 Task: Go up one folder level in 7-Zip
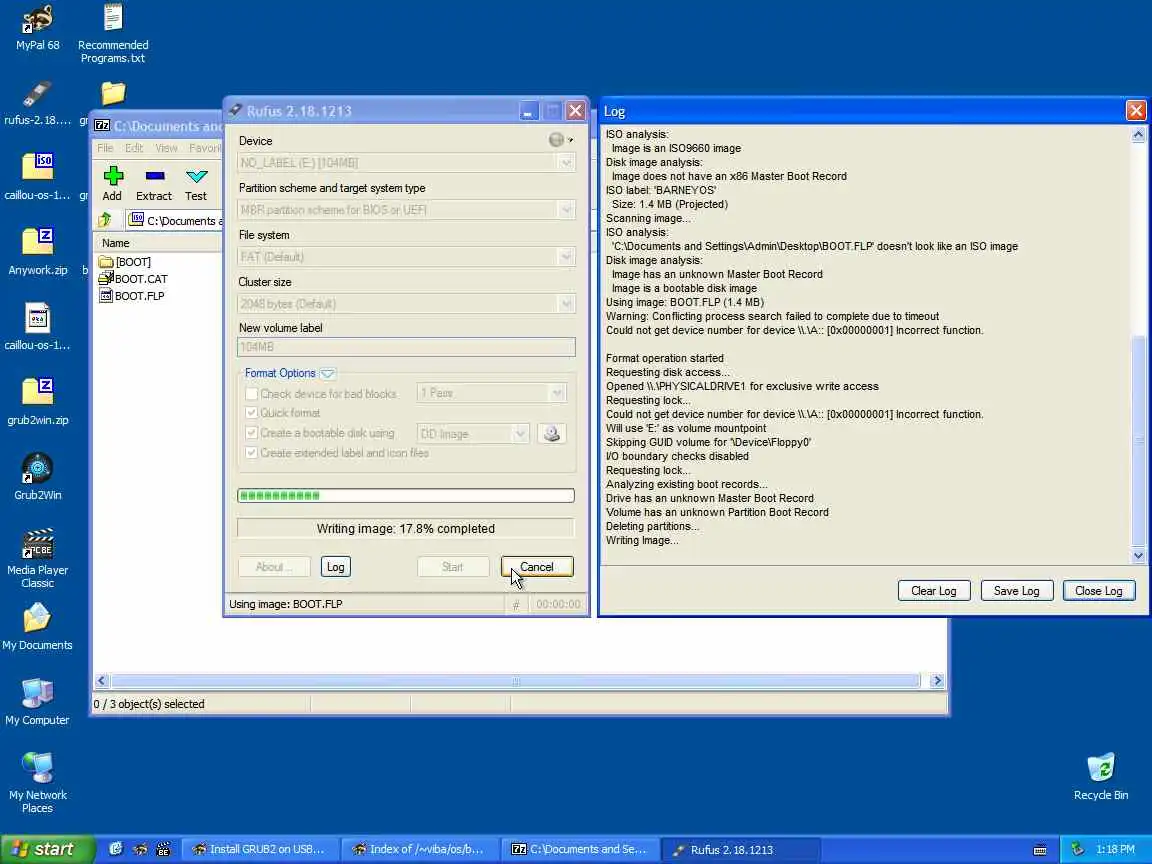click(105, 220)
